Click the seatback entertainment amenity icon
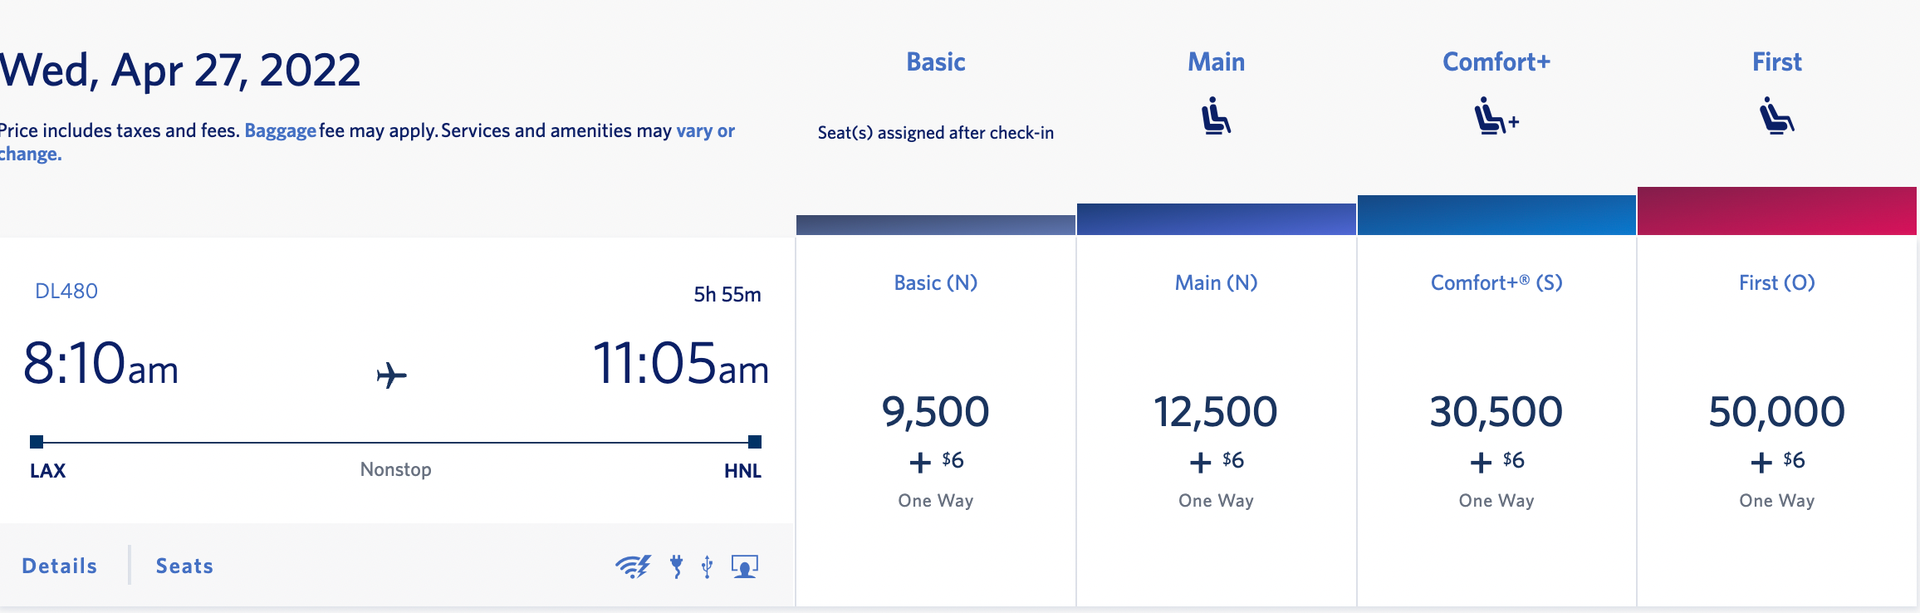 click(744, 566)
